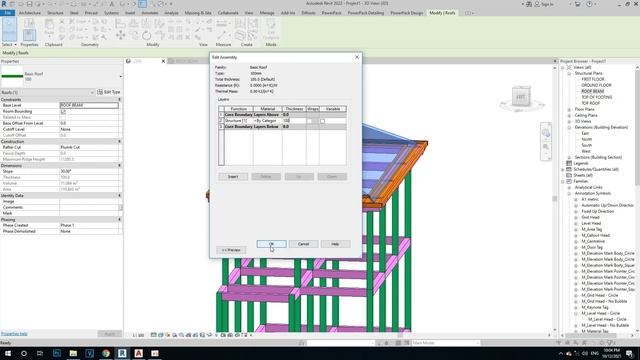The width and height of the screenshot is (640, 360).
Task: Click the By Category material cell
Action: tap(267, 121)
